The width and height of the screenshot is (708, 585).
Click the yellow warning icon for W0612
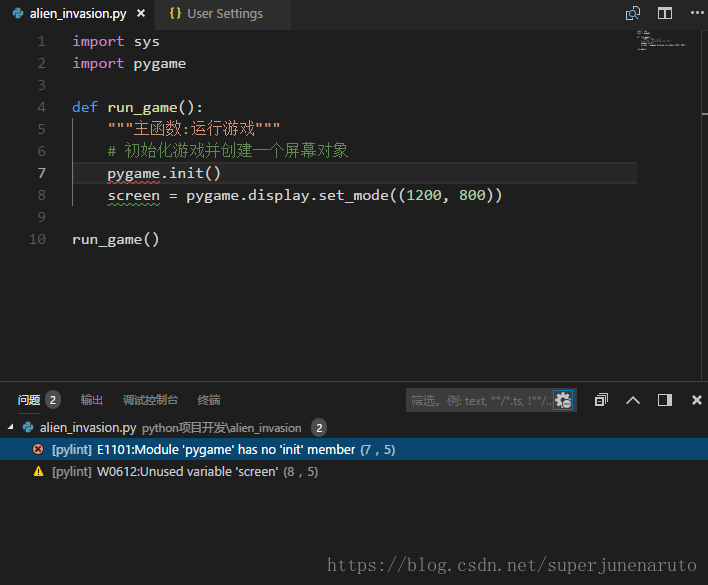(39, 471)
